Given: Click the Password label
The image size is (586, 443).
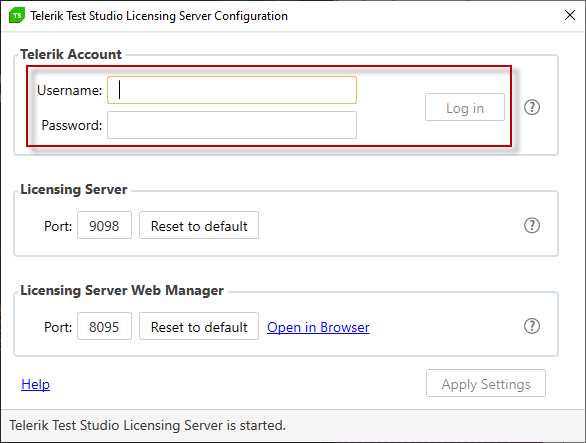Looking at the screenshot, I should click(72, 125).
